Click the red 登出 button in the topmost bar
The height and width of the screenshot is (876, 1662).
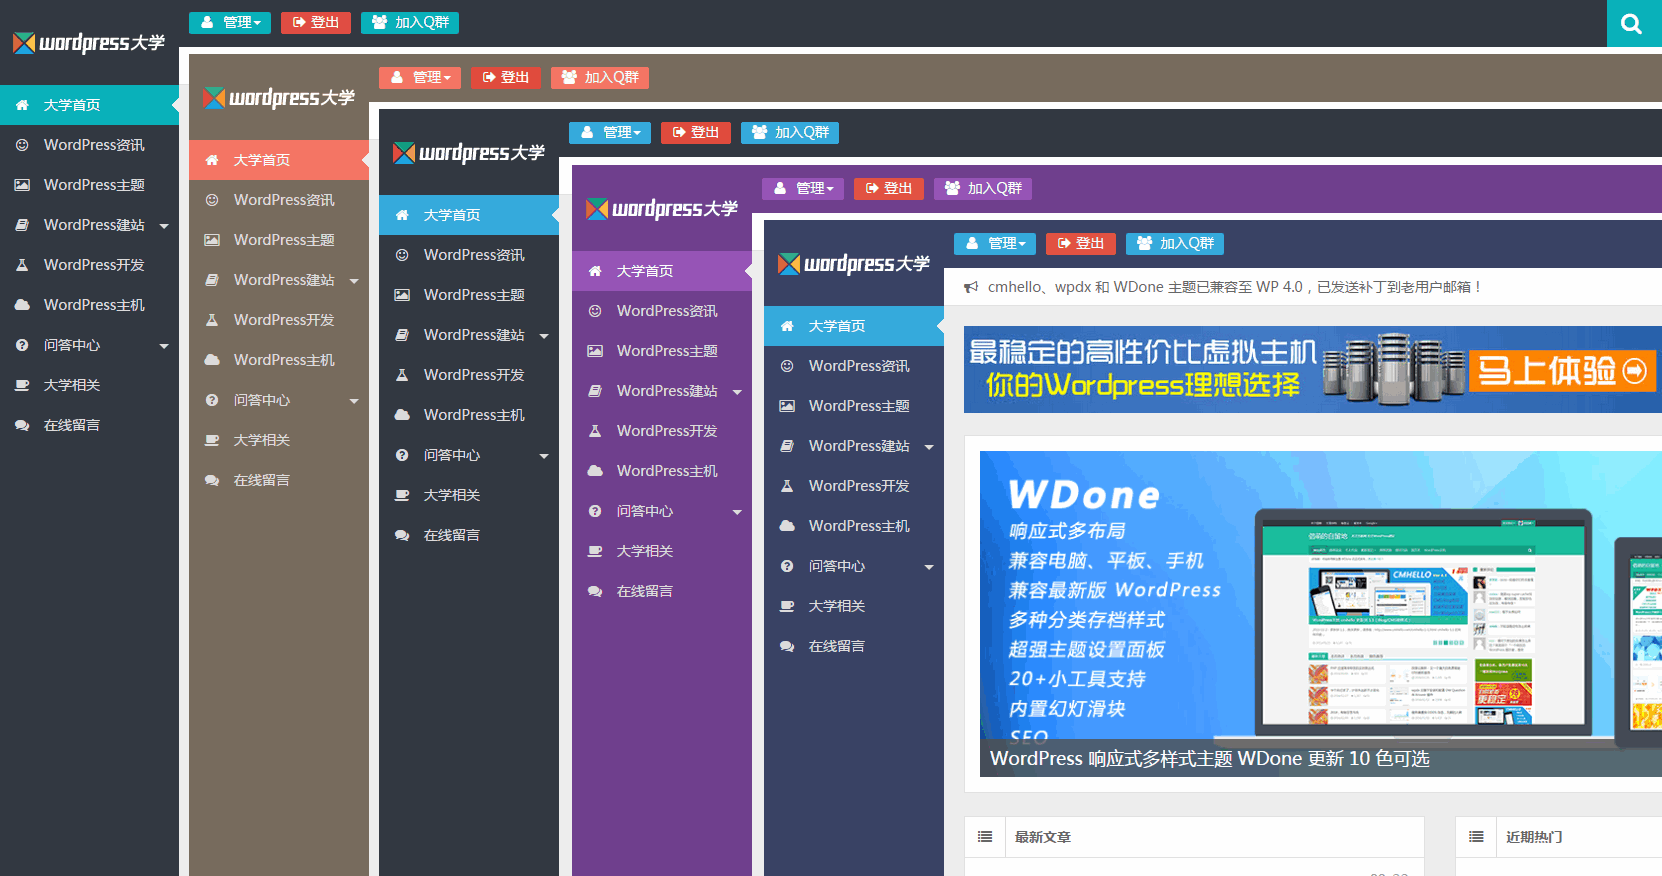316,22
